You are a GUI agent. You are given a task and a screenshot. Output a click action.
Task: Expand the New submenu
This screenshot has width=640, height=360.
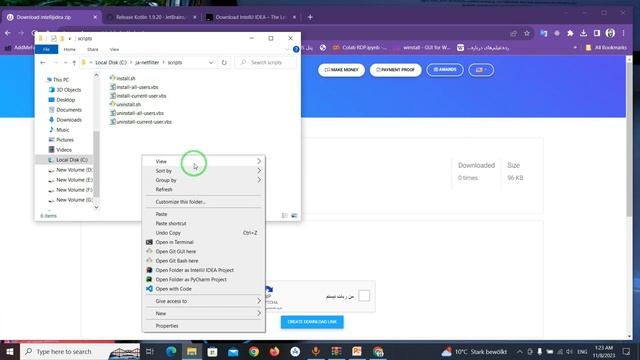tap(204, 313)
